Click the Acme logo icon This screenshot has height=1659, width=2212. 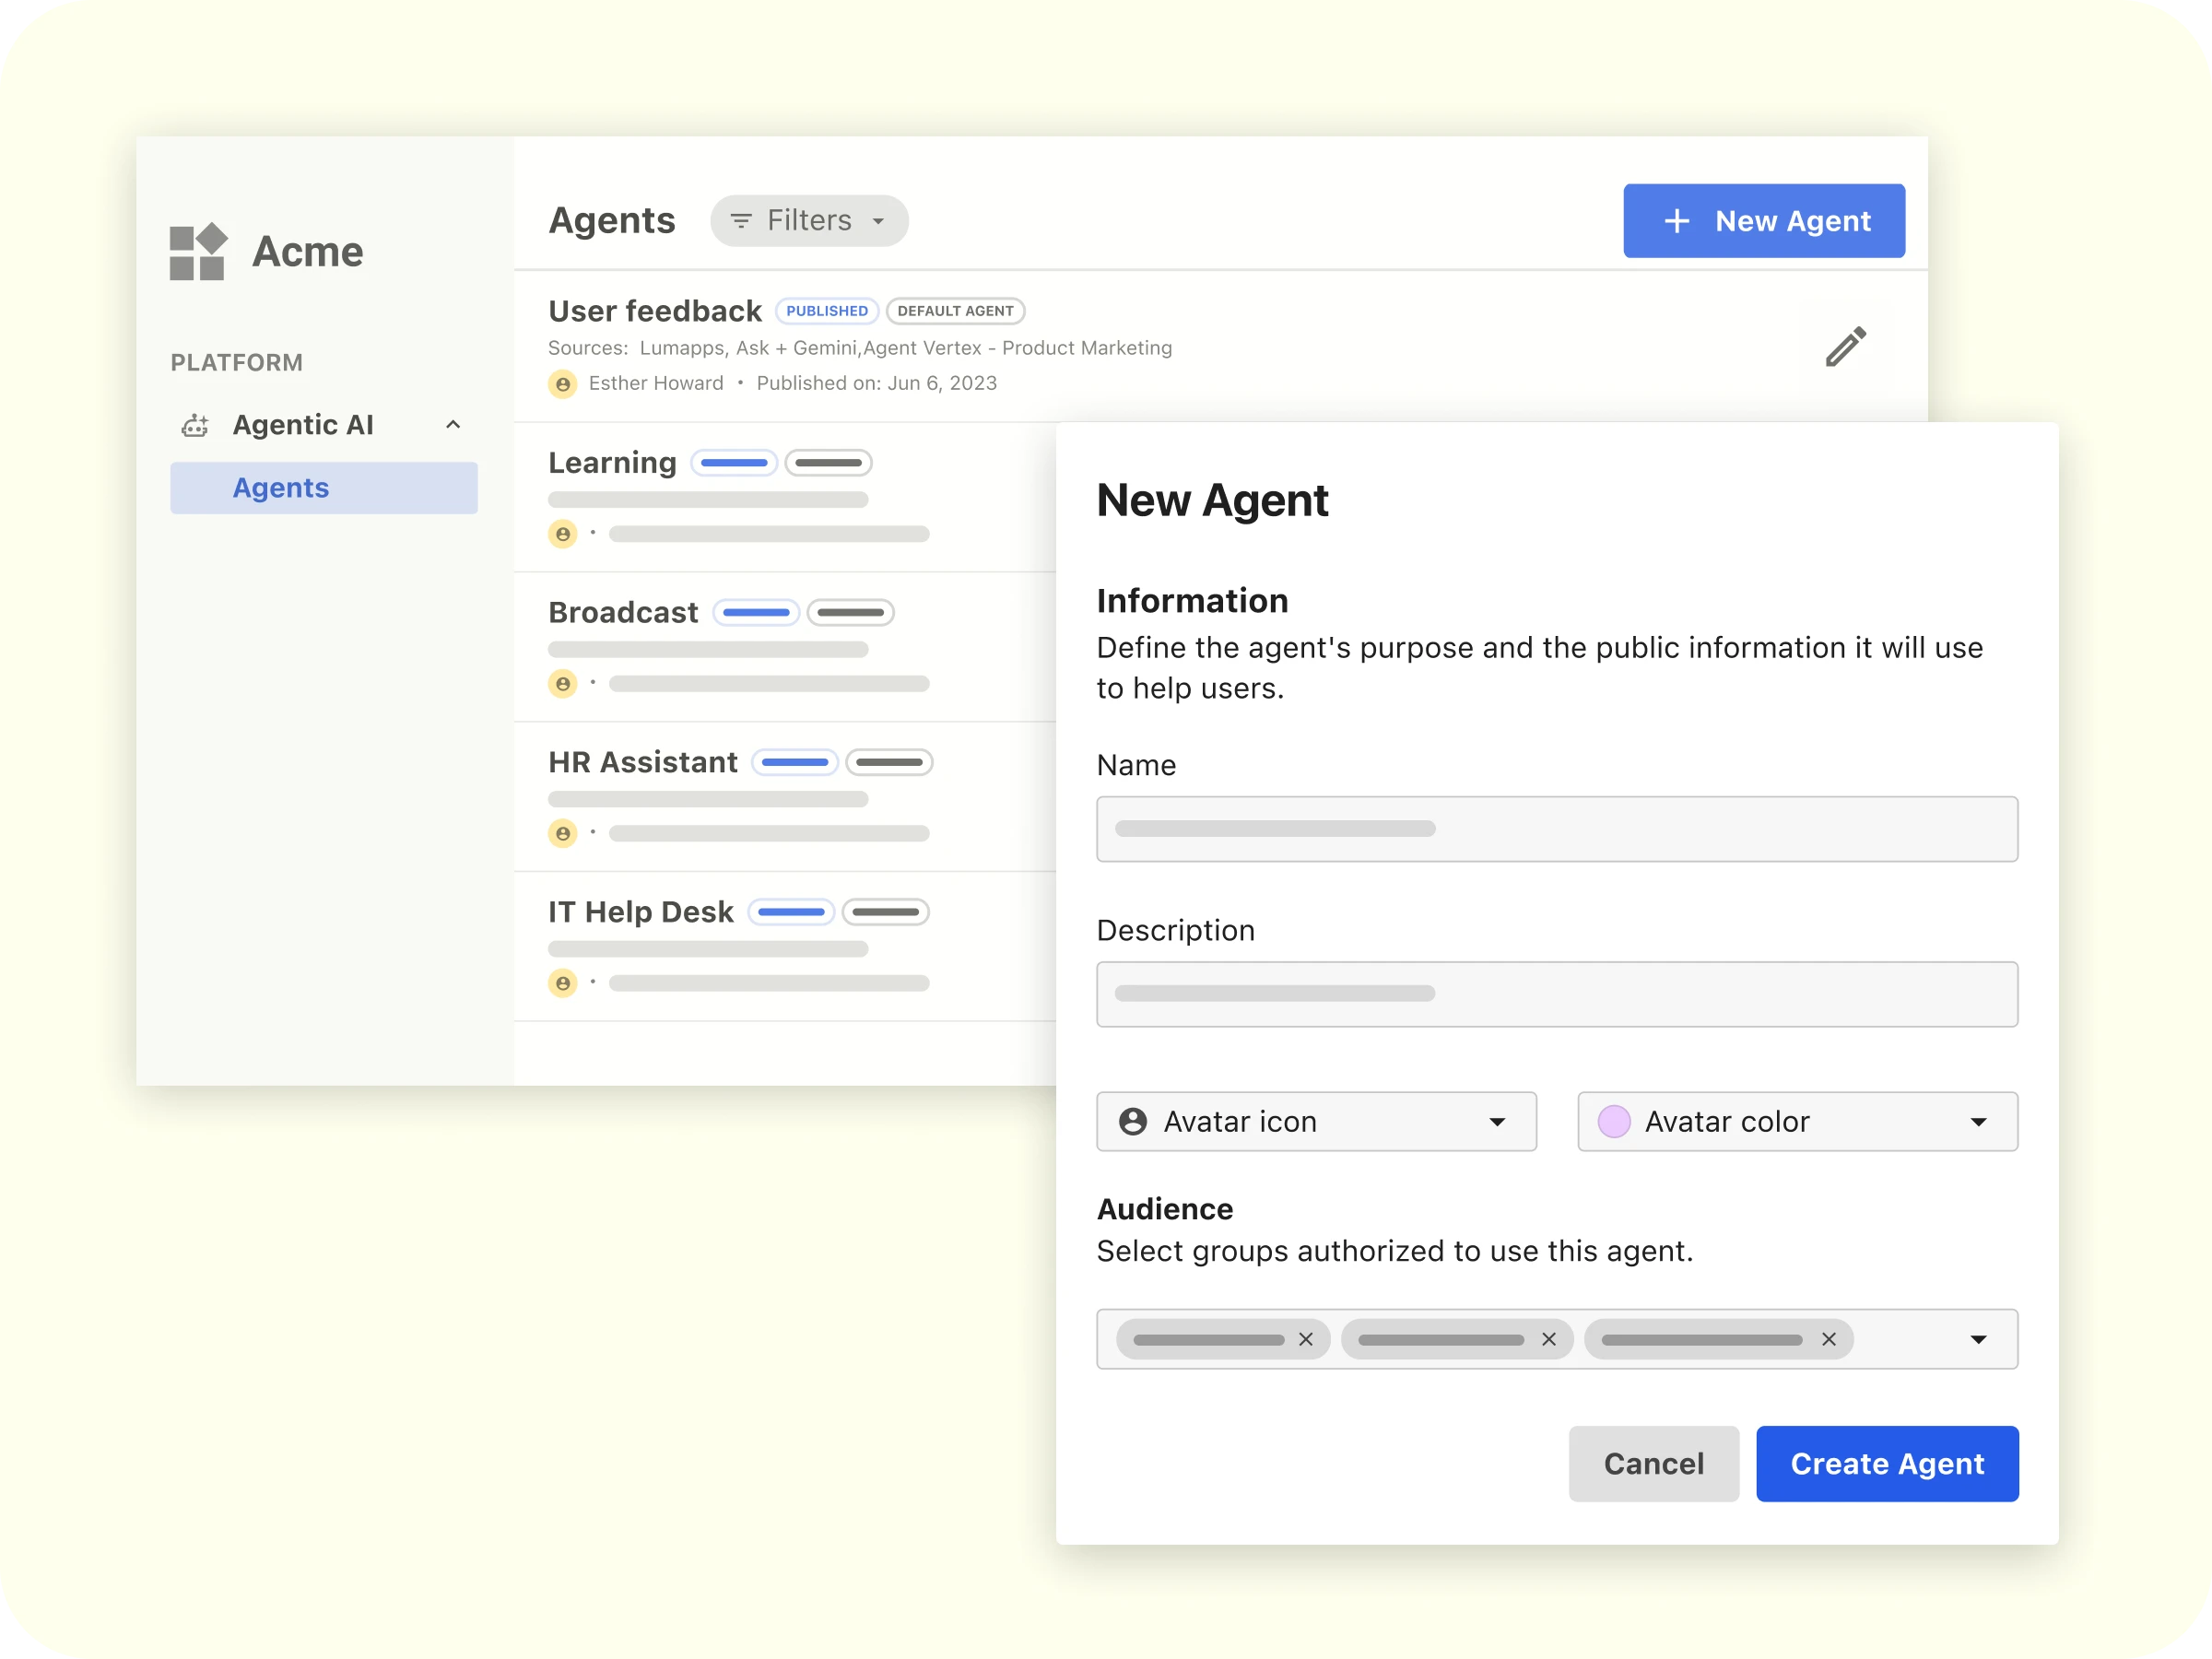(x=198, y=251)
